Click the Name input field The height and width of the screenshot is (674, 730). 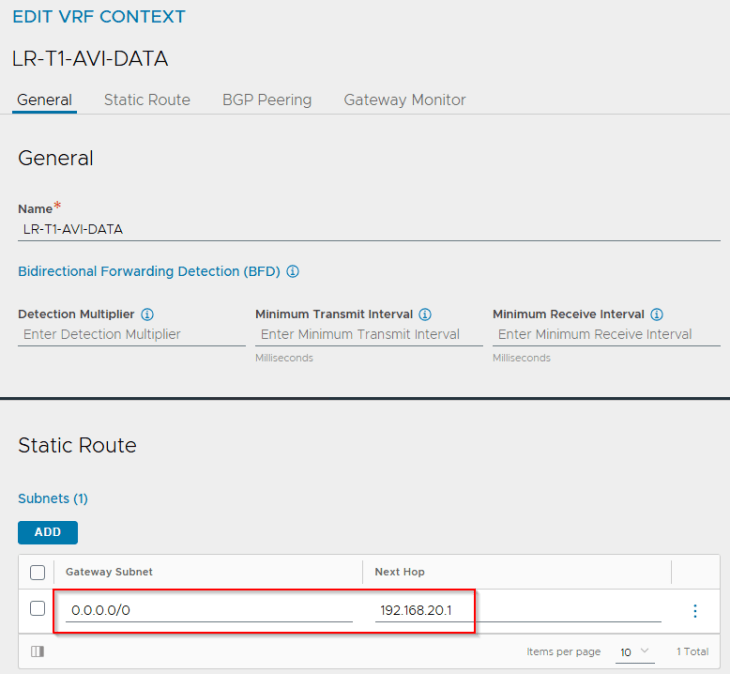tap(368, 229)
